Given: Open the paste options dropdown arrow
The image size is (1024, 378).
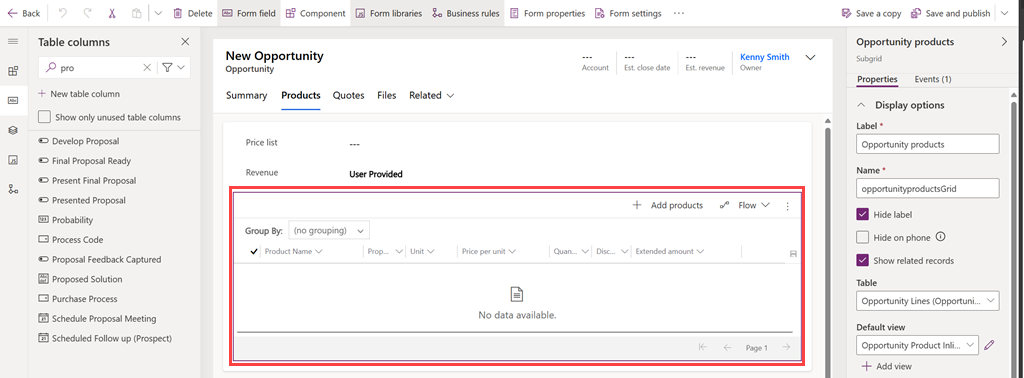Looking at the screenshot, I should (x=157, y=13).
